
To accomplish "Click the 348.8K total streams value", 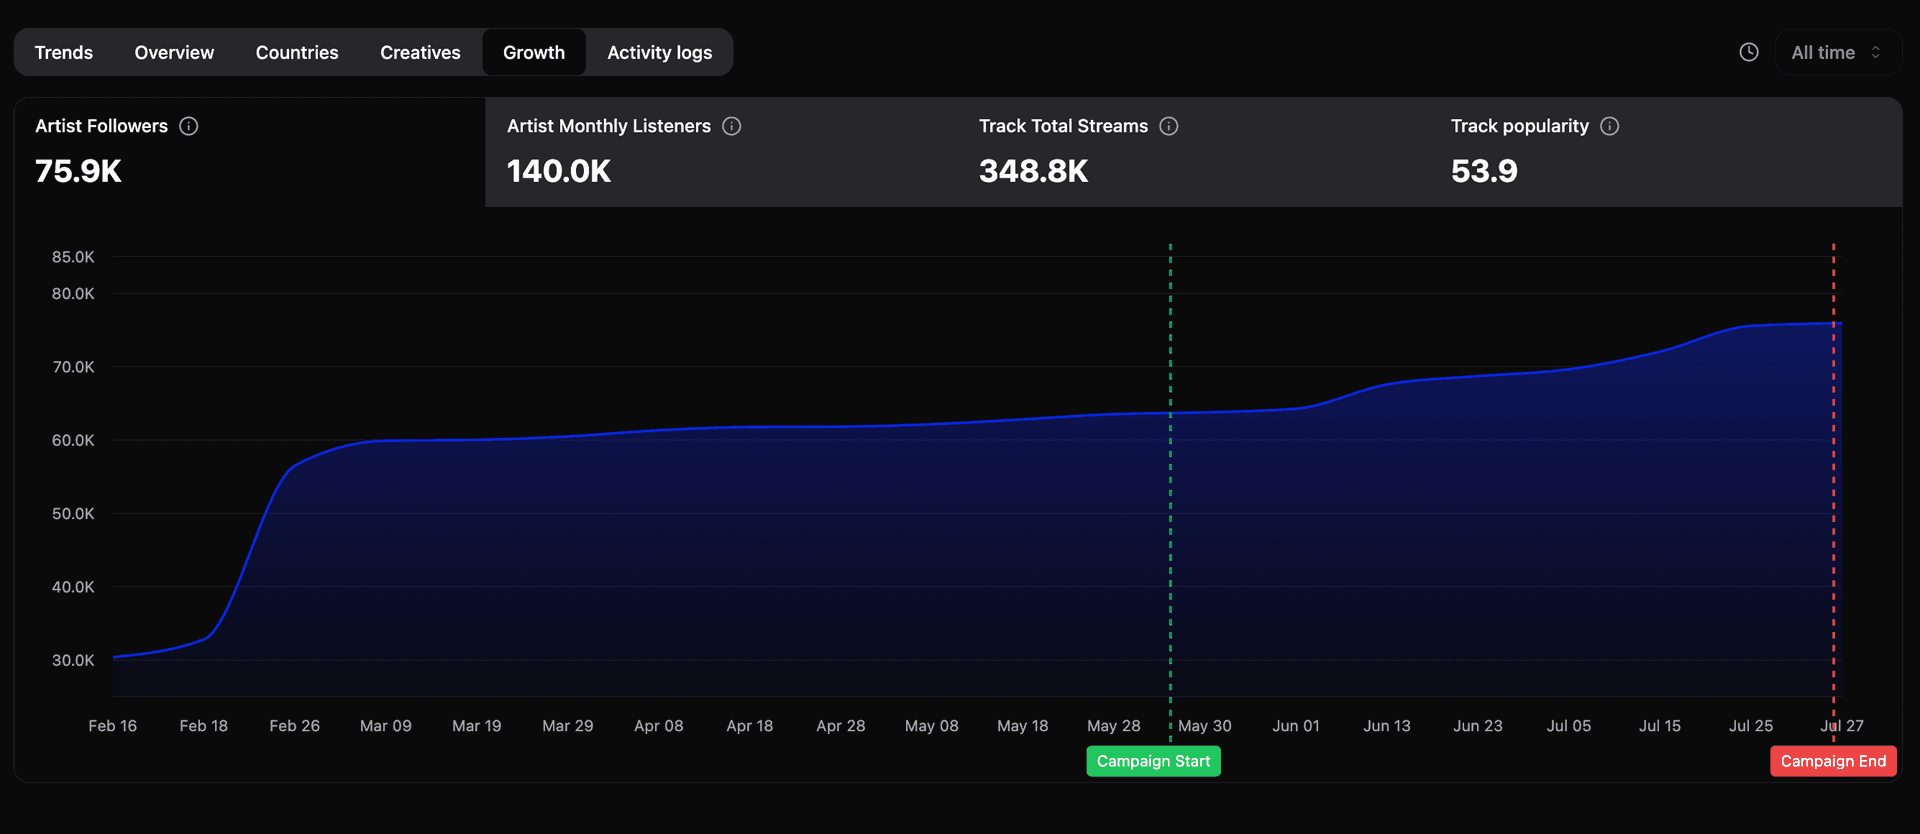I will tap(1033, 171).
